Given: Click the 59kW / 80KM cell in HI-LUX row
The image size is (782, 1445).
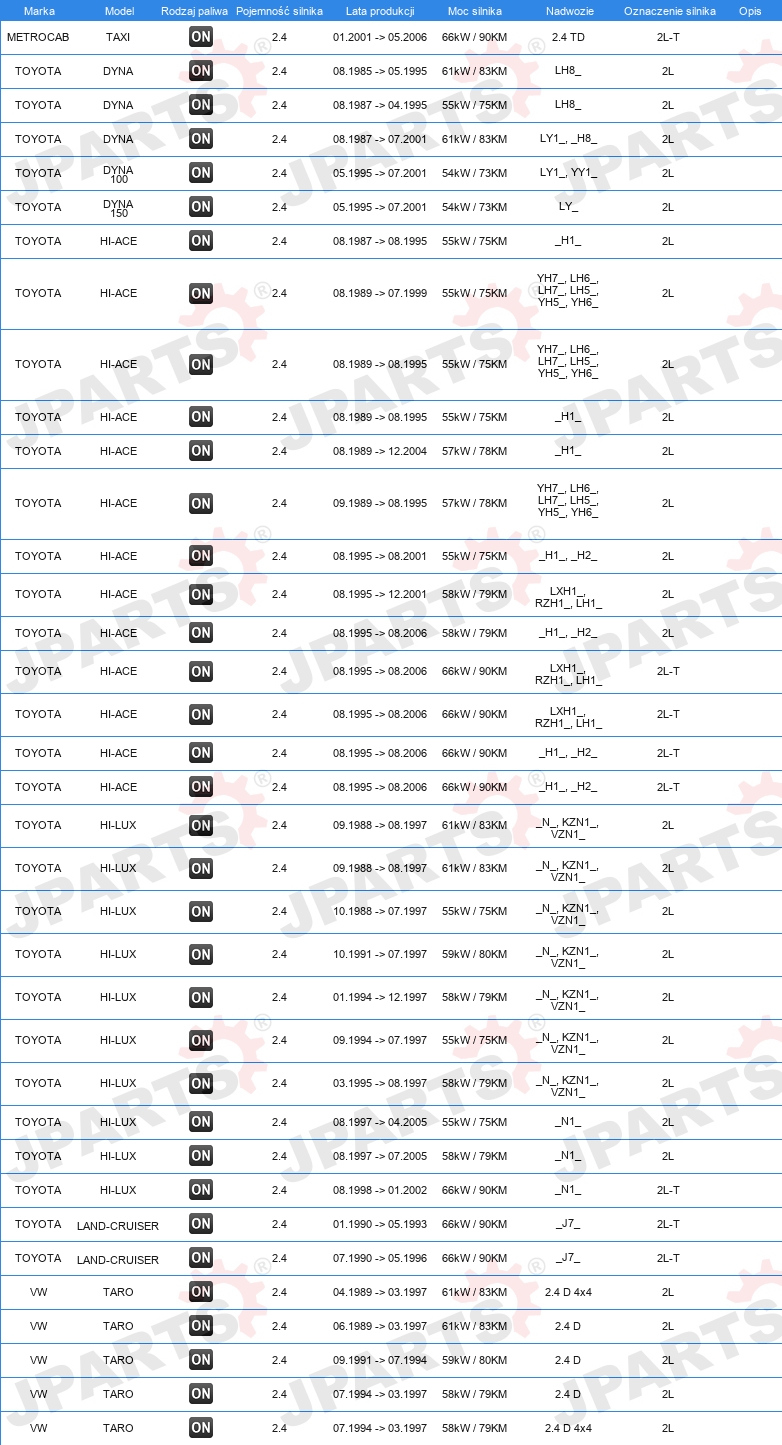Looking at the screenshot, I should [475, 954].
